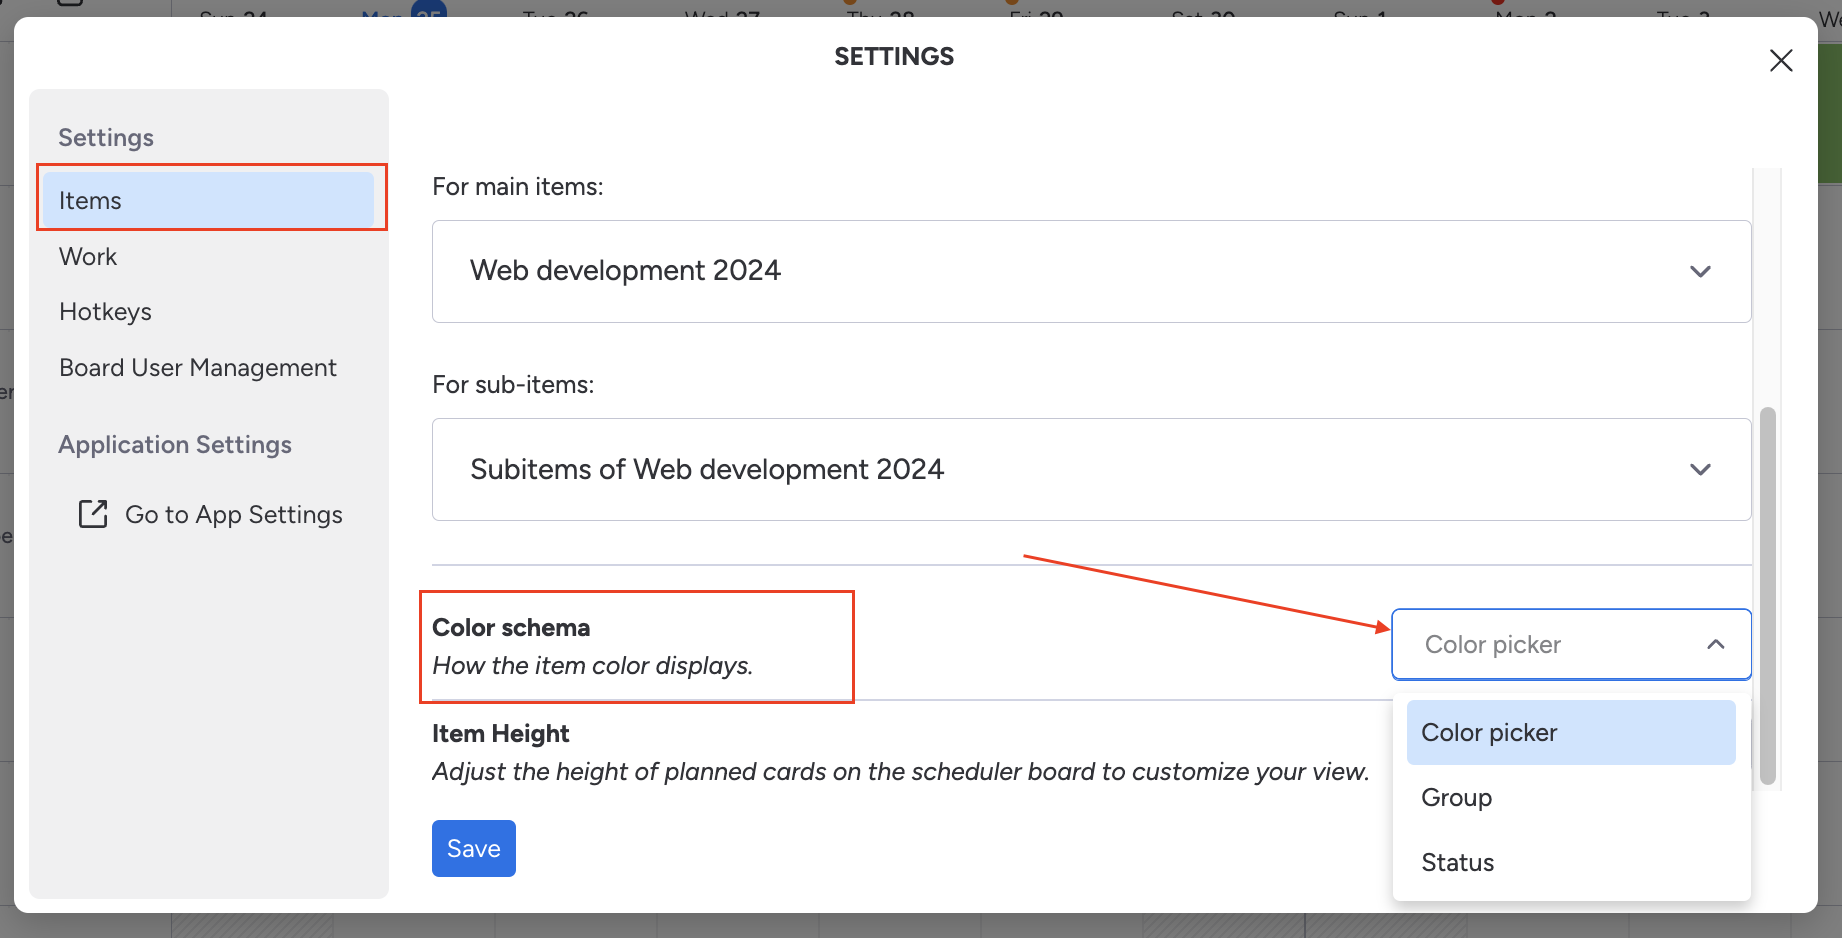Collapse Color picker dropdown via up chevron
The image size is (1842, 938).
pos(1715,645)
